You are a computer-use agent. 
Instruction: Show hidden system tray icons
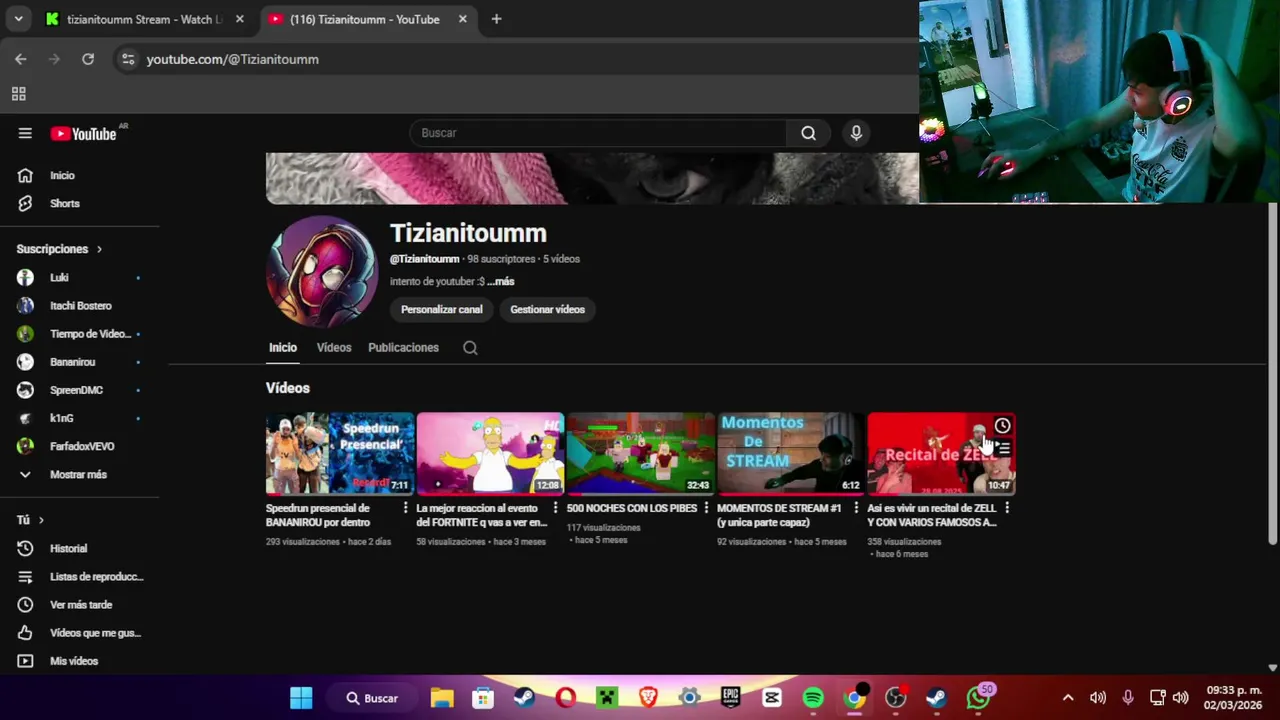(x=1068, y=698)
